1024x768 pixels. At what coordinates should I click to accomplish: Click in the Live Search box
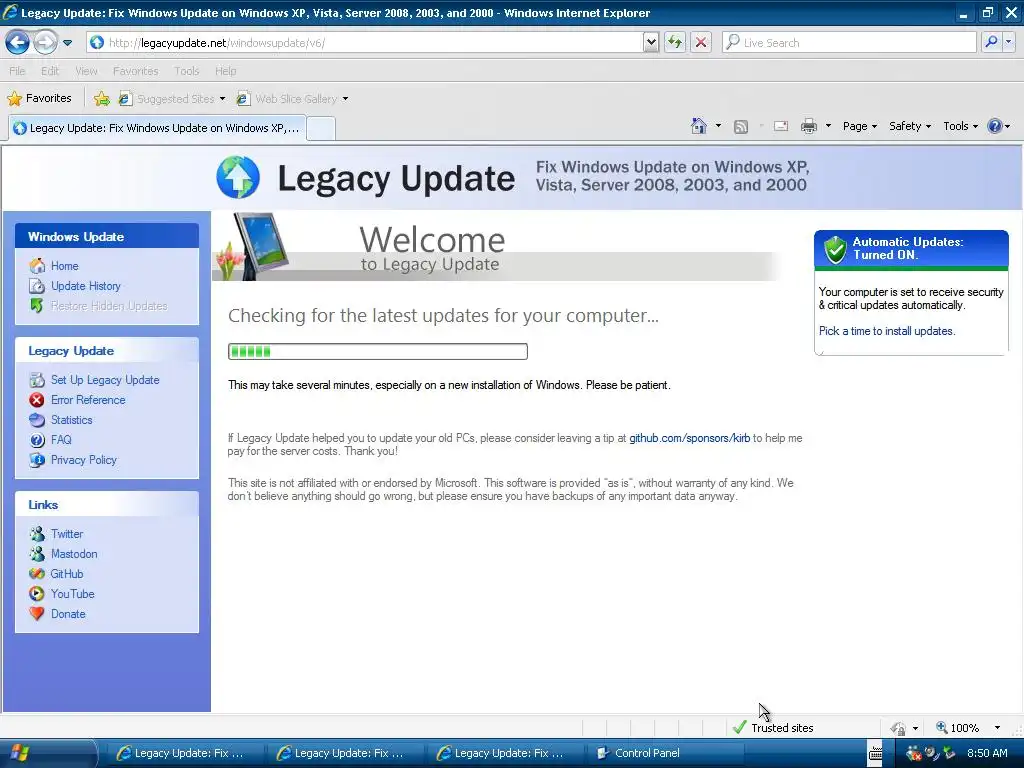[x=849, y=42]
